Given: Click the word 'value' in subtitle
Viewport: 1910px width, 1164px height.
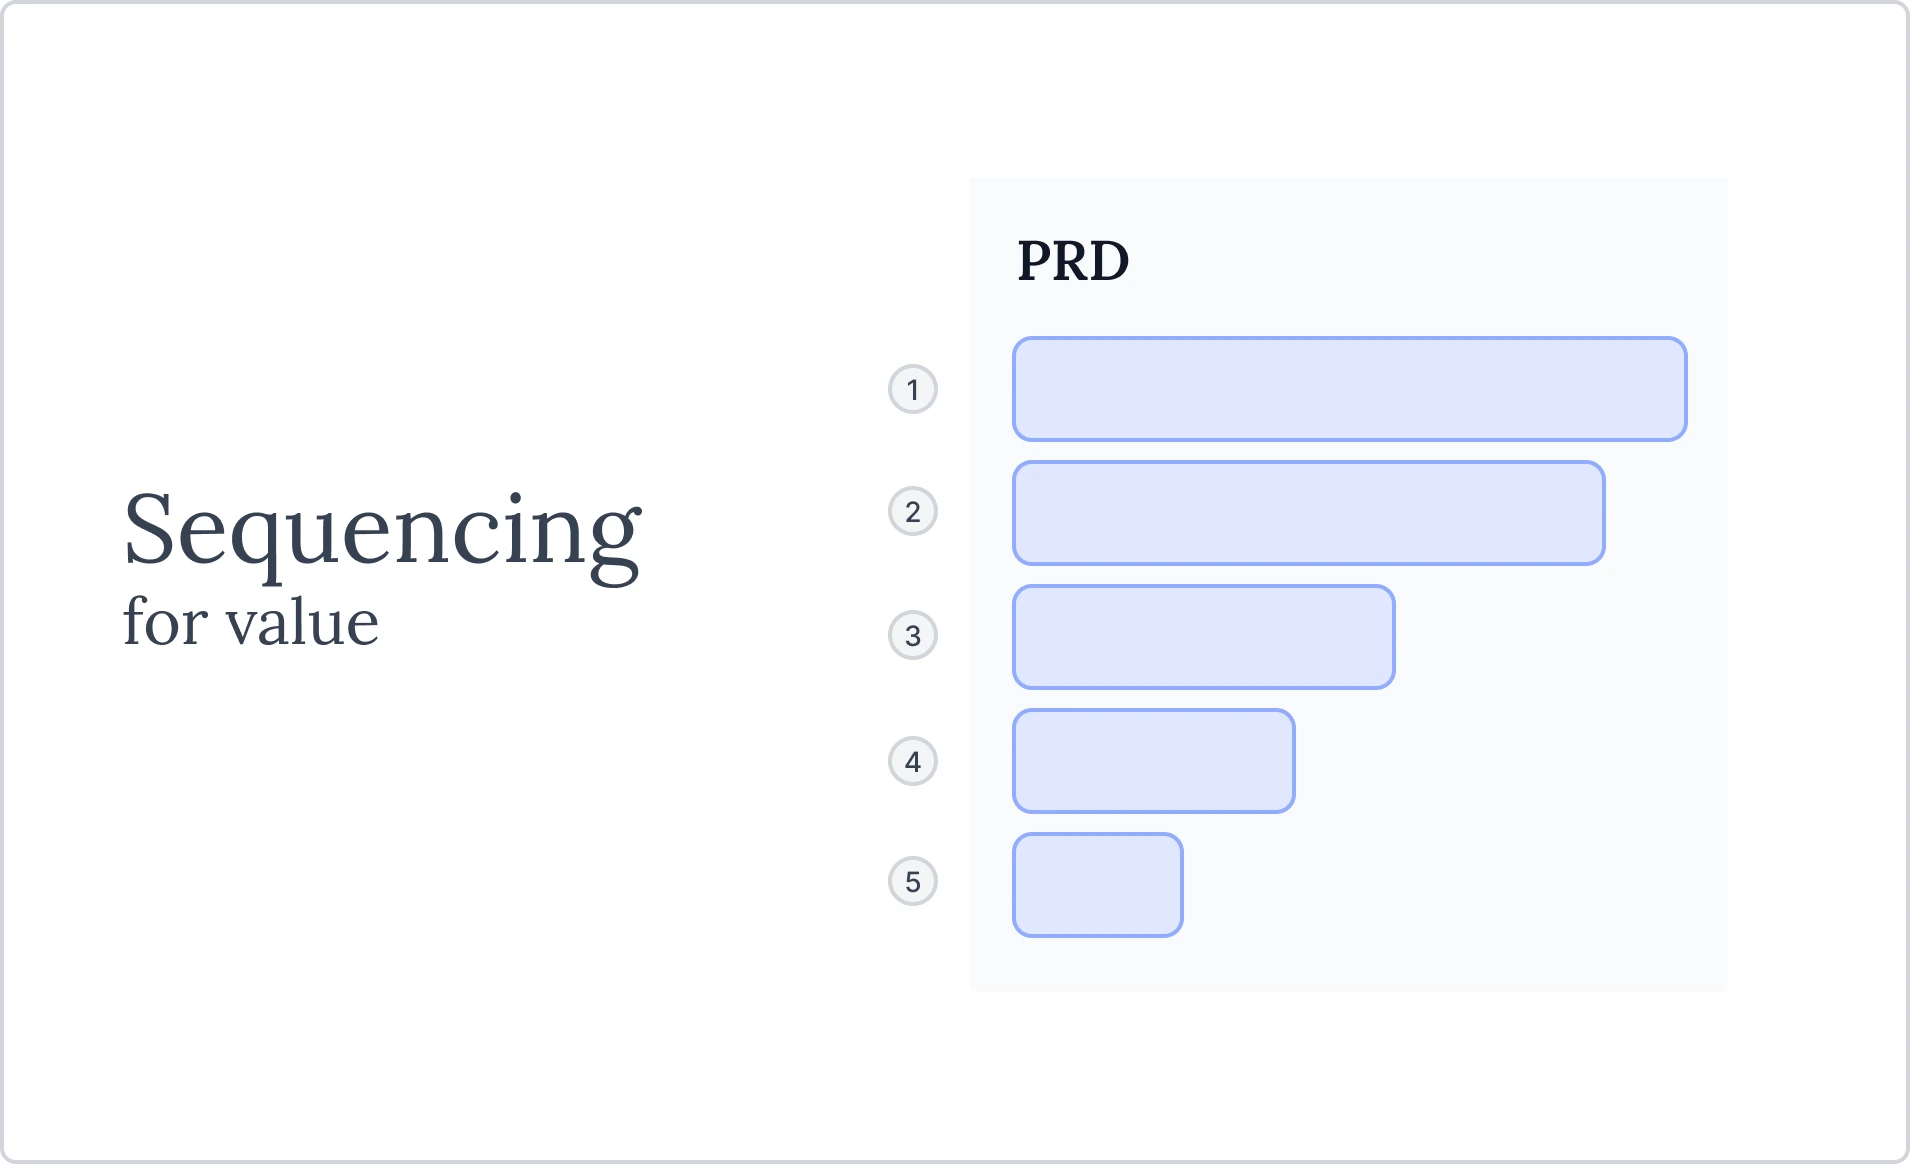Looking at the screenshot, I should [302, 623].
